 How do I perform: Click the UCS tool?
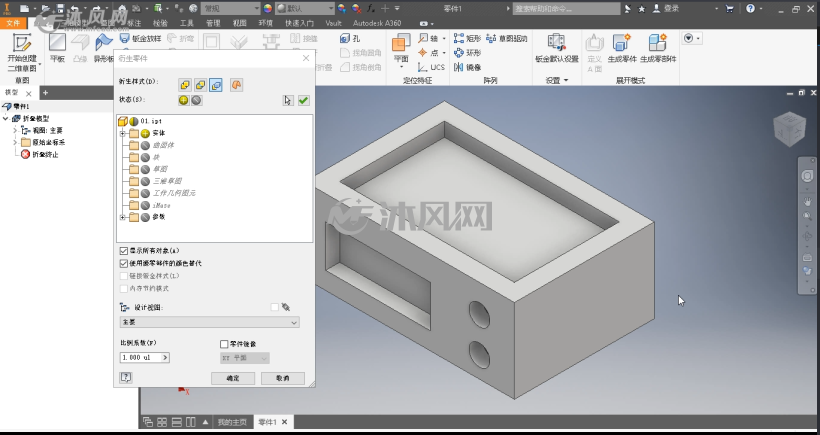coord(431,67)
